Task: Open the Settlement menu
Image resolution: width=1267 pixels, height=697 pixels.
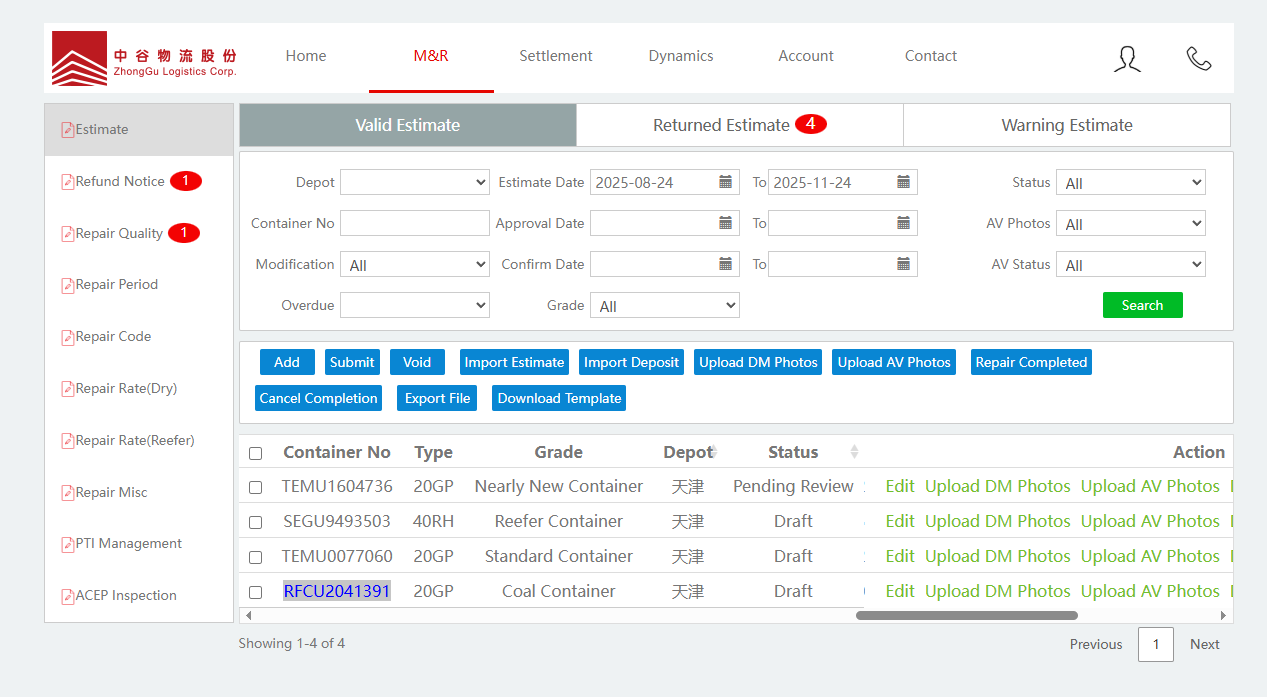Action: click(x=555, y=56)
